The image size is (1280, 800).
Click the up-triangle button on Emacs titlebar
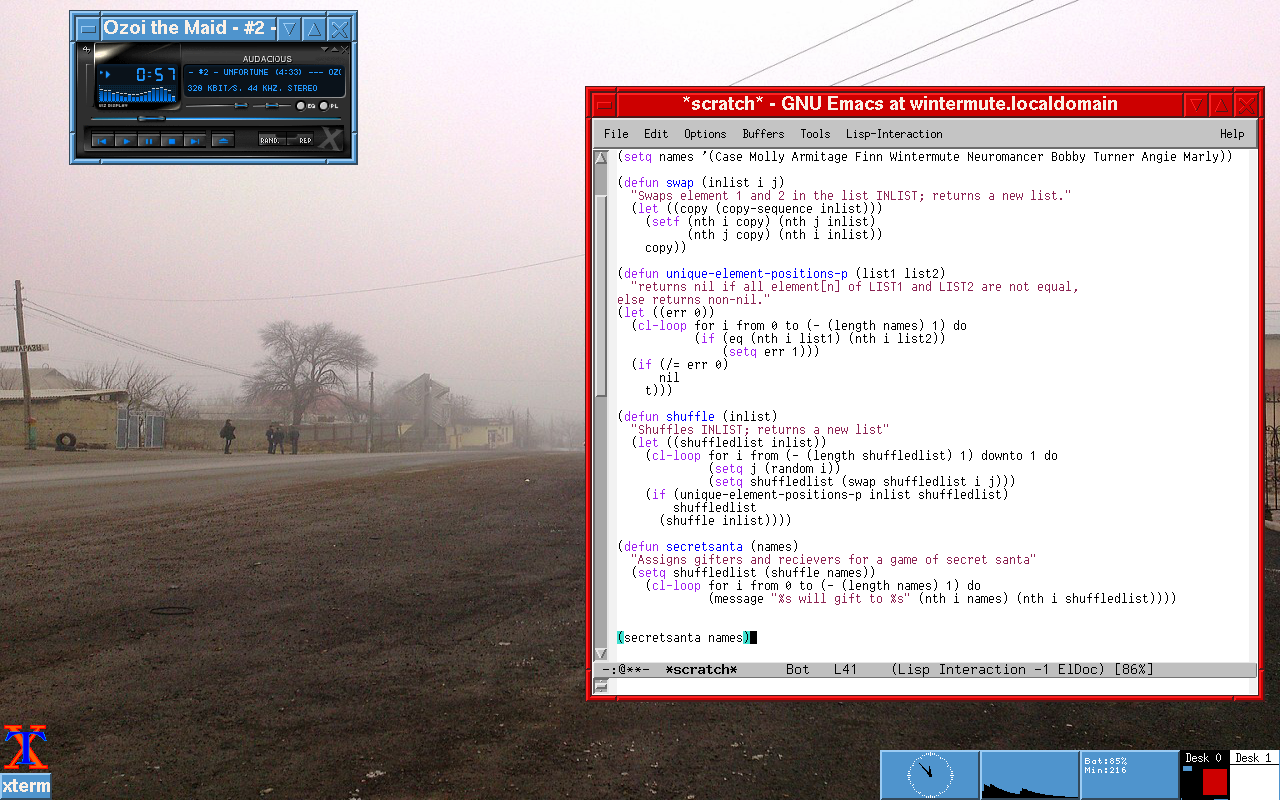[1221, 104]
